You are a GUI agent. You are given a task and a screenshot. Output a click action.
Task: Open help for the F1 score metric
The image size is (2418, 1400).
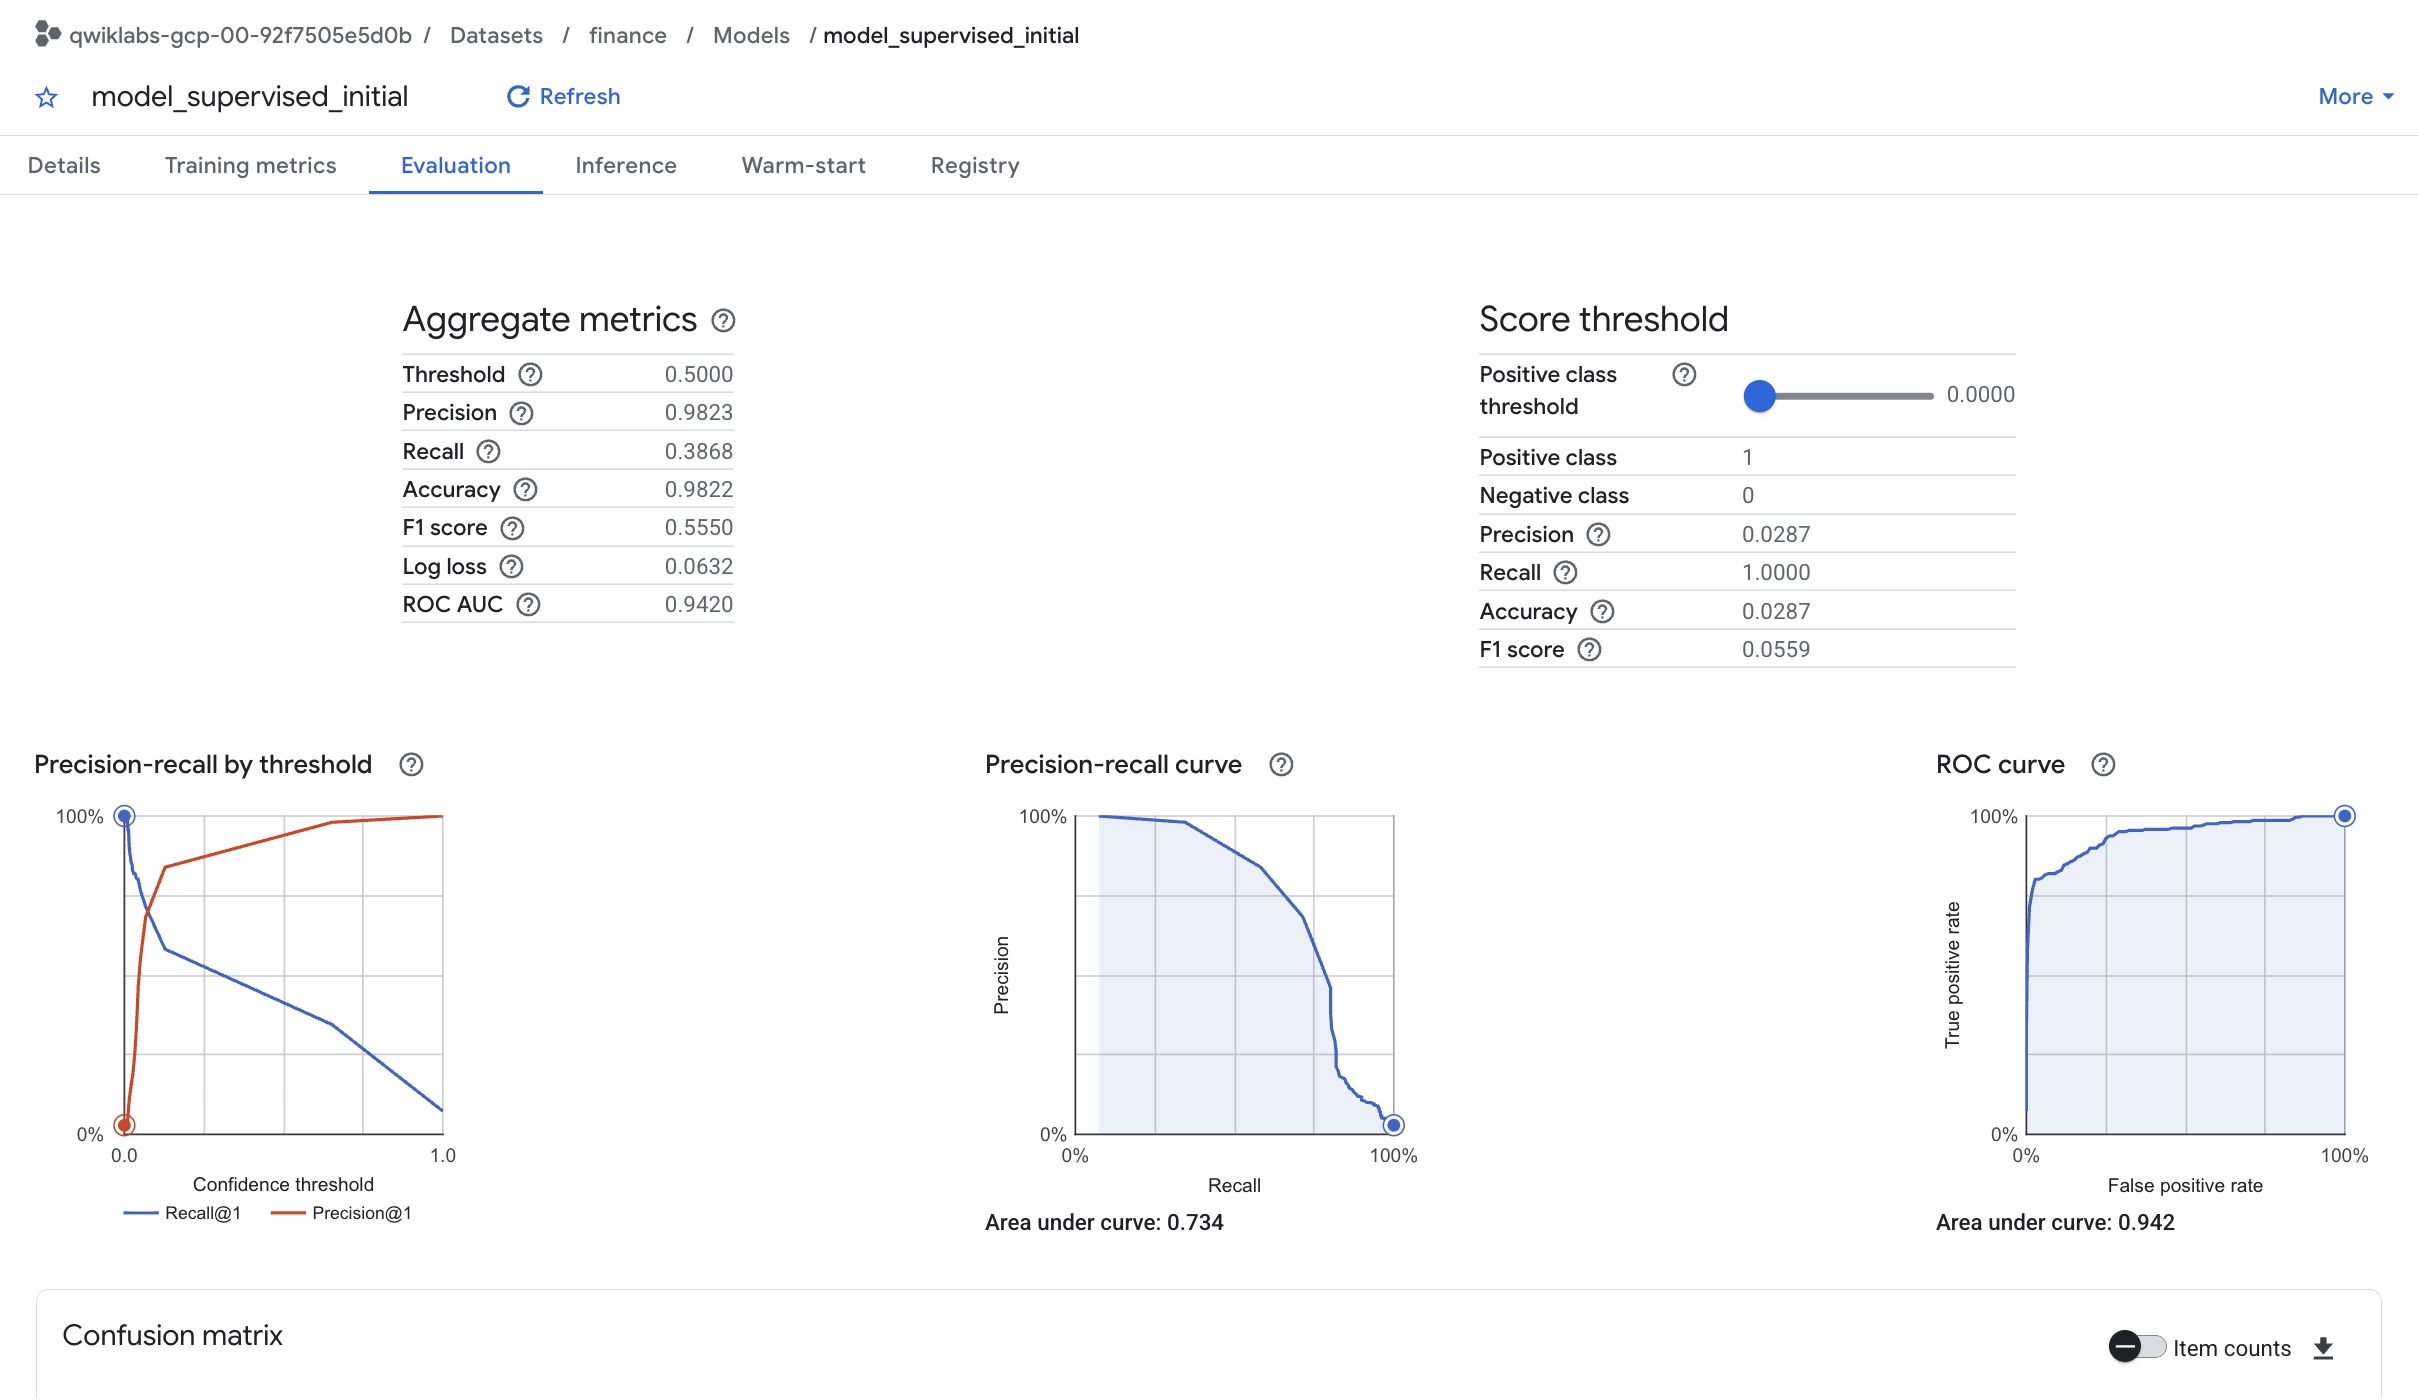pos(513,527)
